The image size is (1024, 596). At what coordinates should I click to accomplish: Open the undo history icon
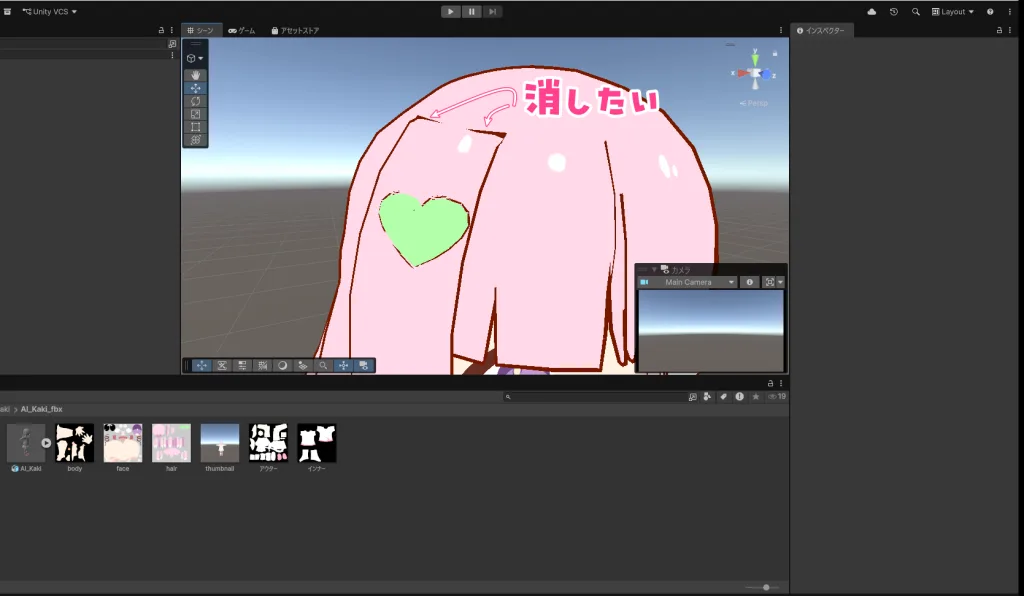pos(893,12)
